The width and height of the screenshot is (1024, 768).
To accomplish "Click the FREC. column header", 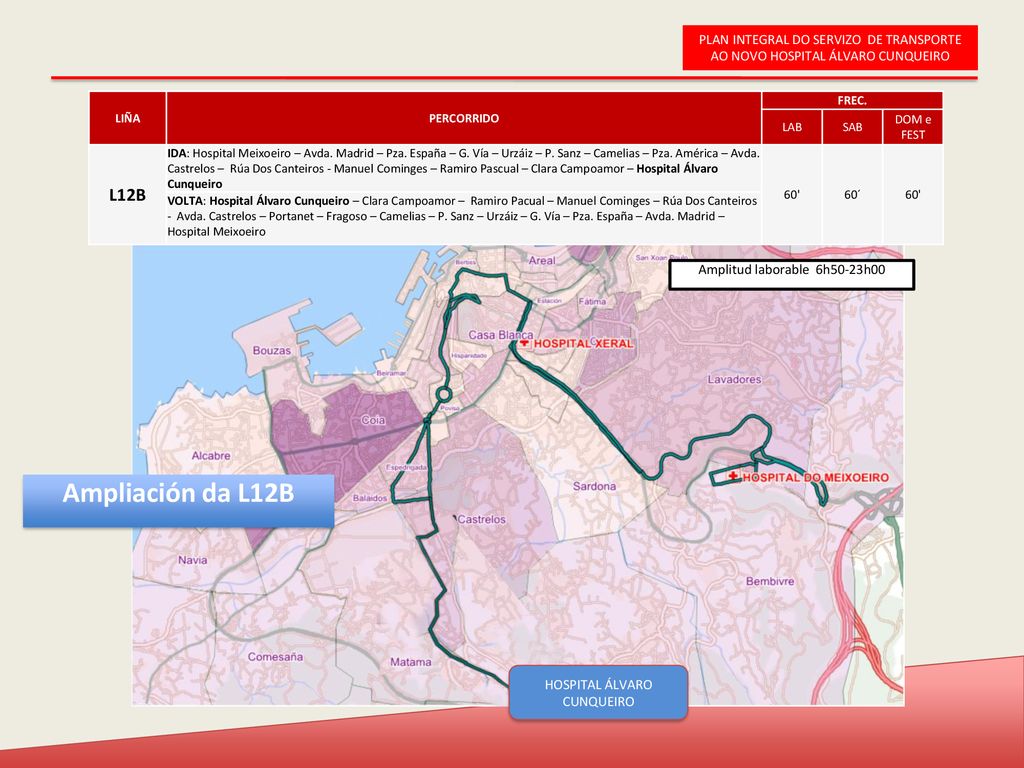I will tap(852, 101).
